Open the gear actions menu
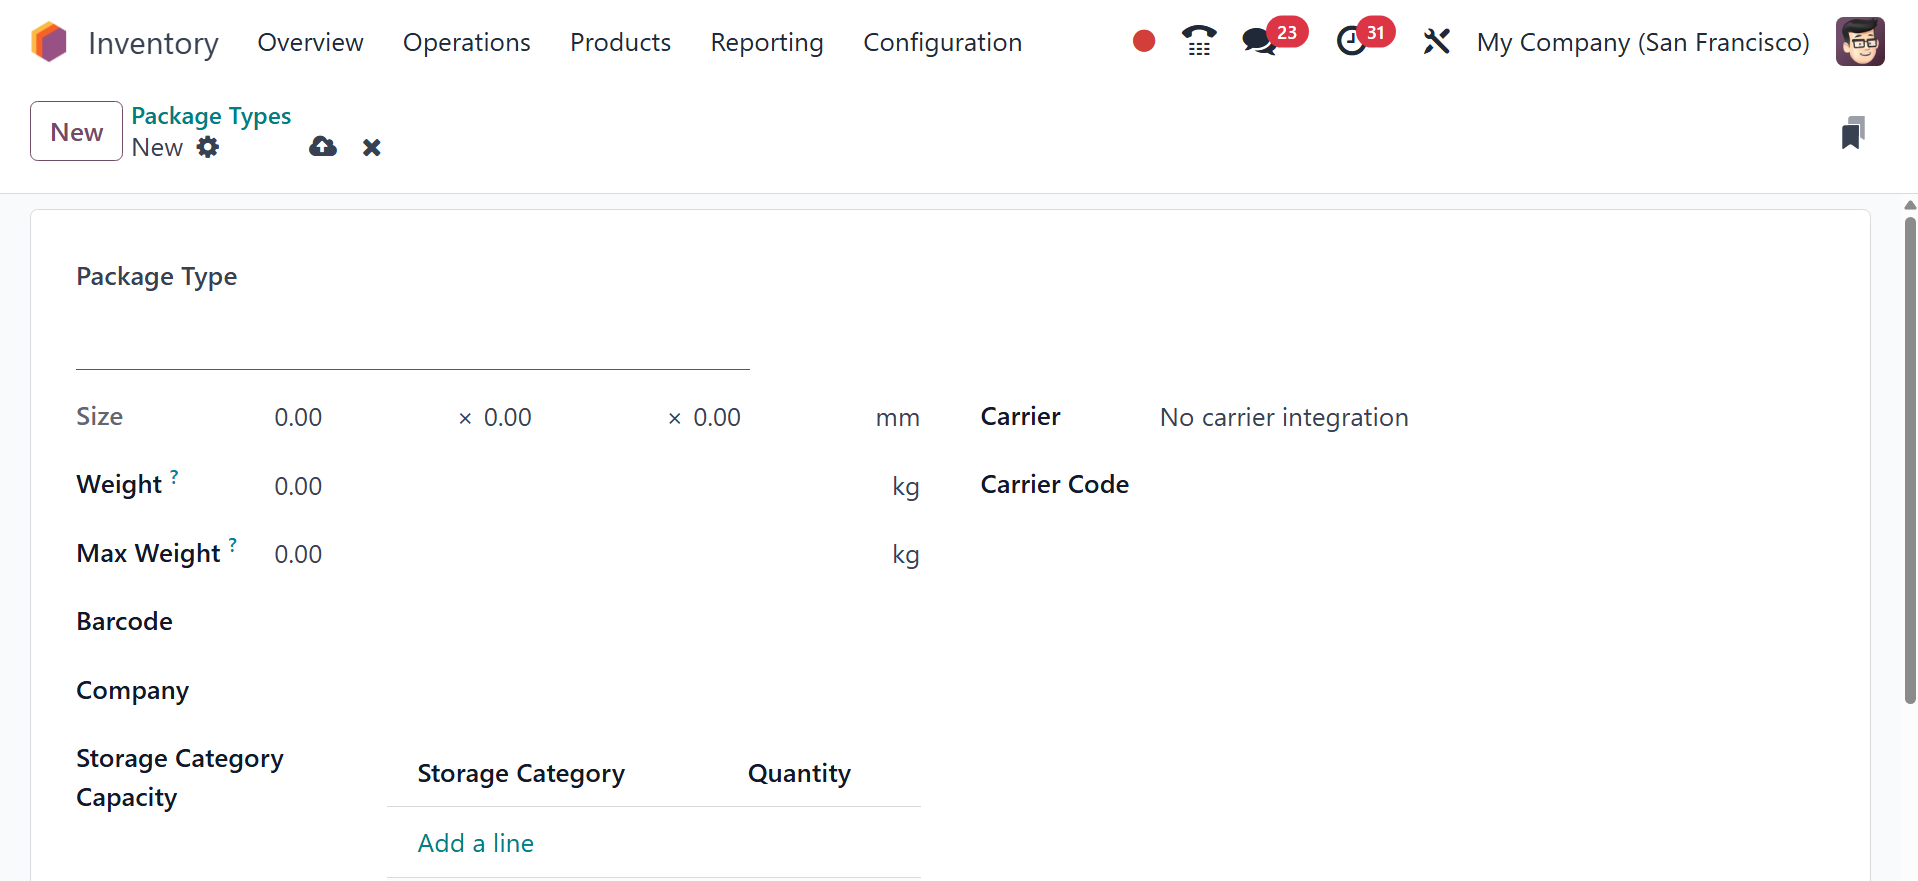1918x881 pixels. click(208, 147)
